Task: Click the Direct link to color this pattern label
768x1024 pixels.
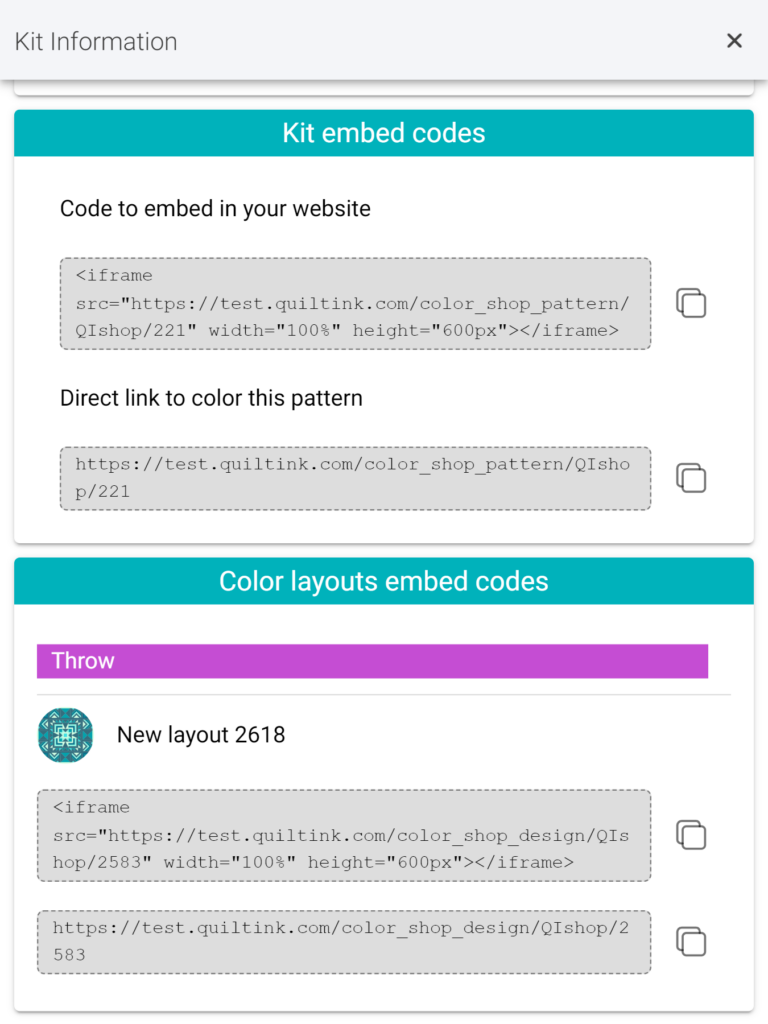Action: tap(212, 398)
